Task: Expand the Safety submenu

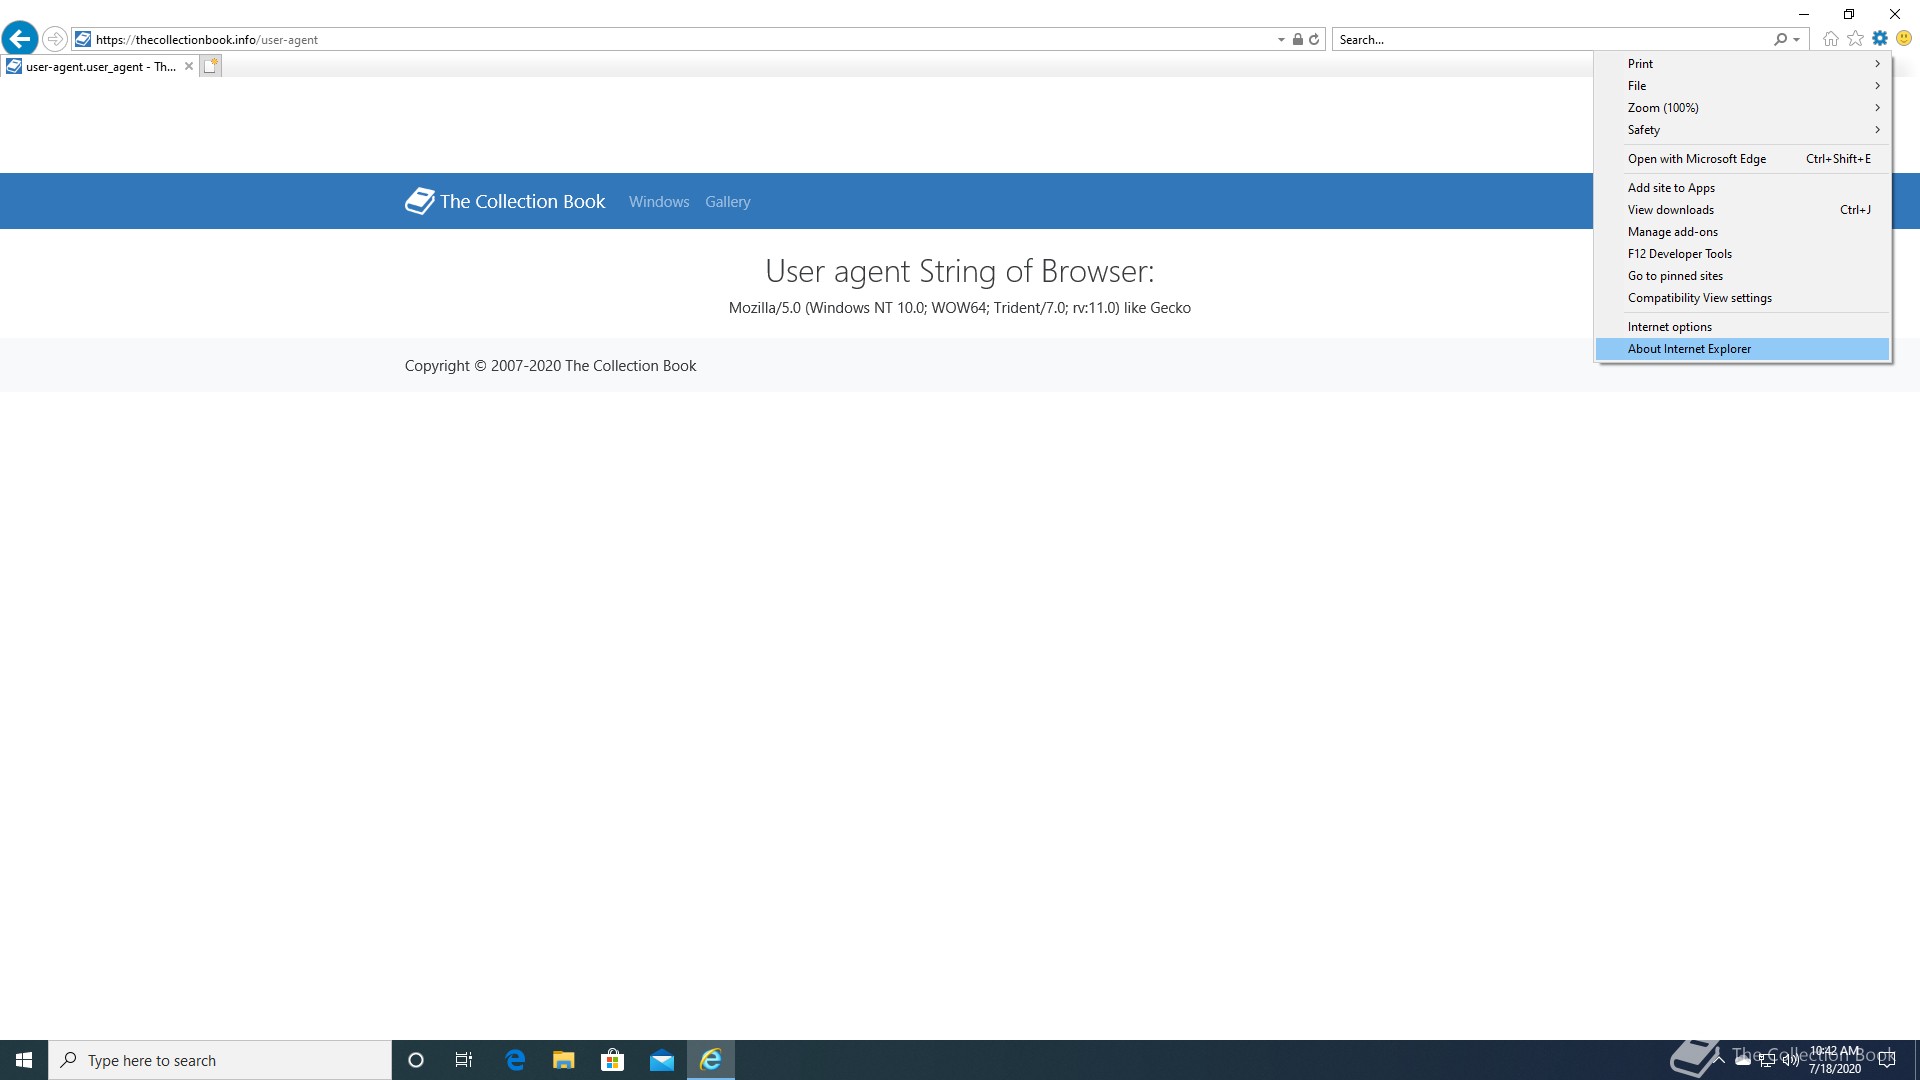Action: [1742, 129]
